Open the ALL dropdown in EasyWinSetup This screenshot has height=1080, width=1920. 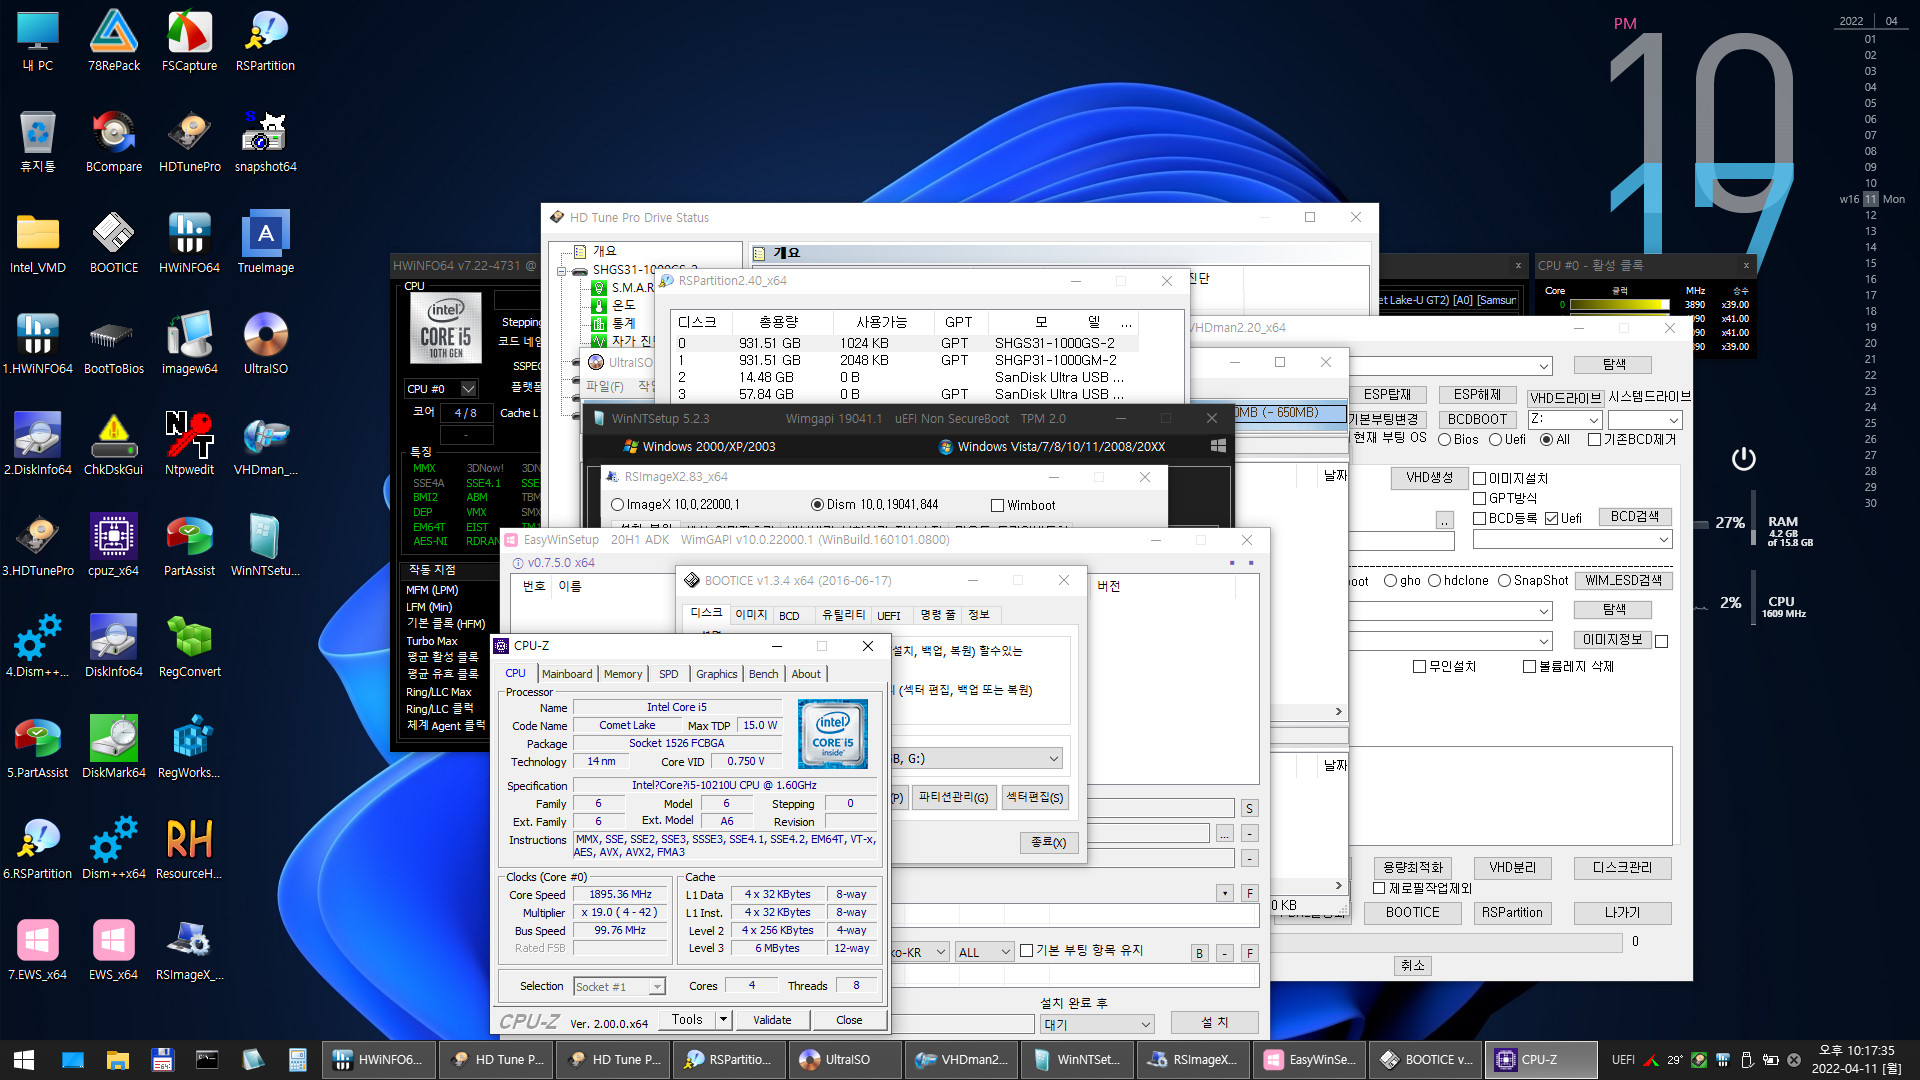(1006, 953)
